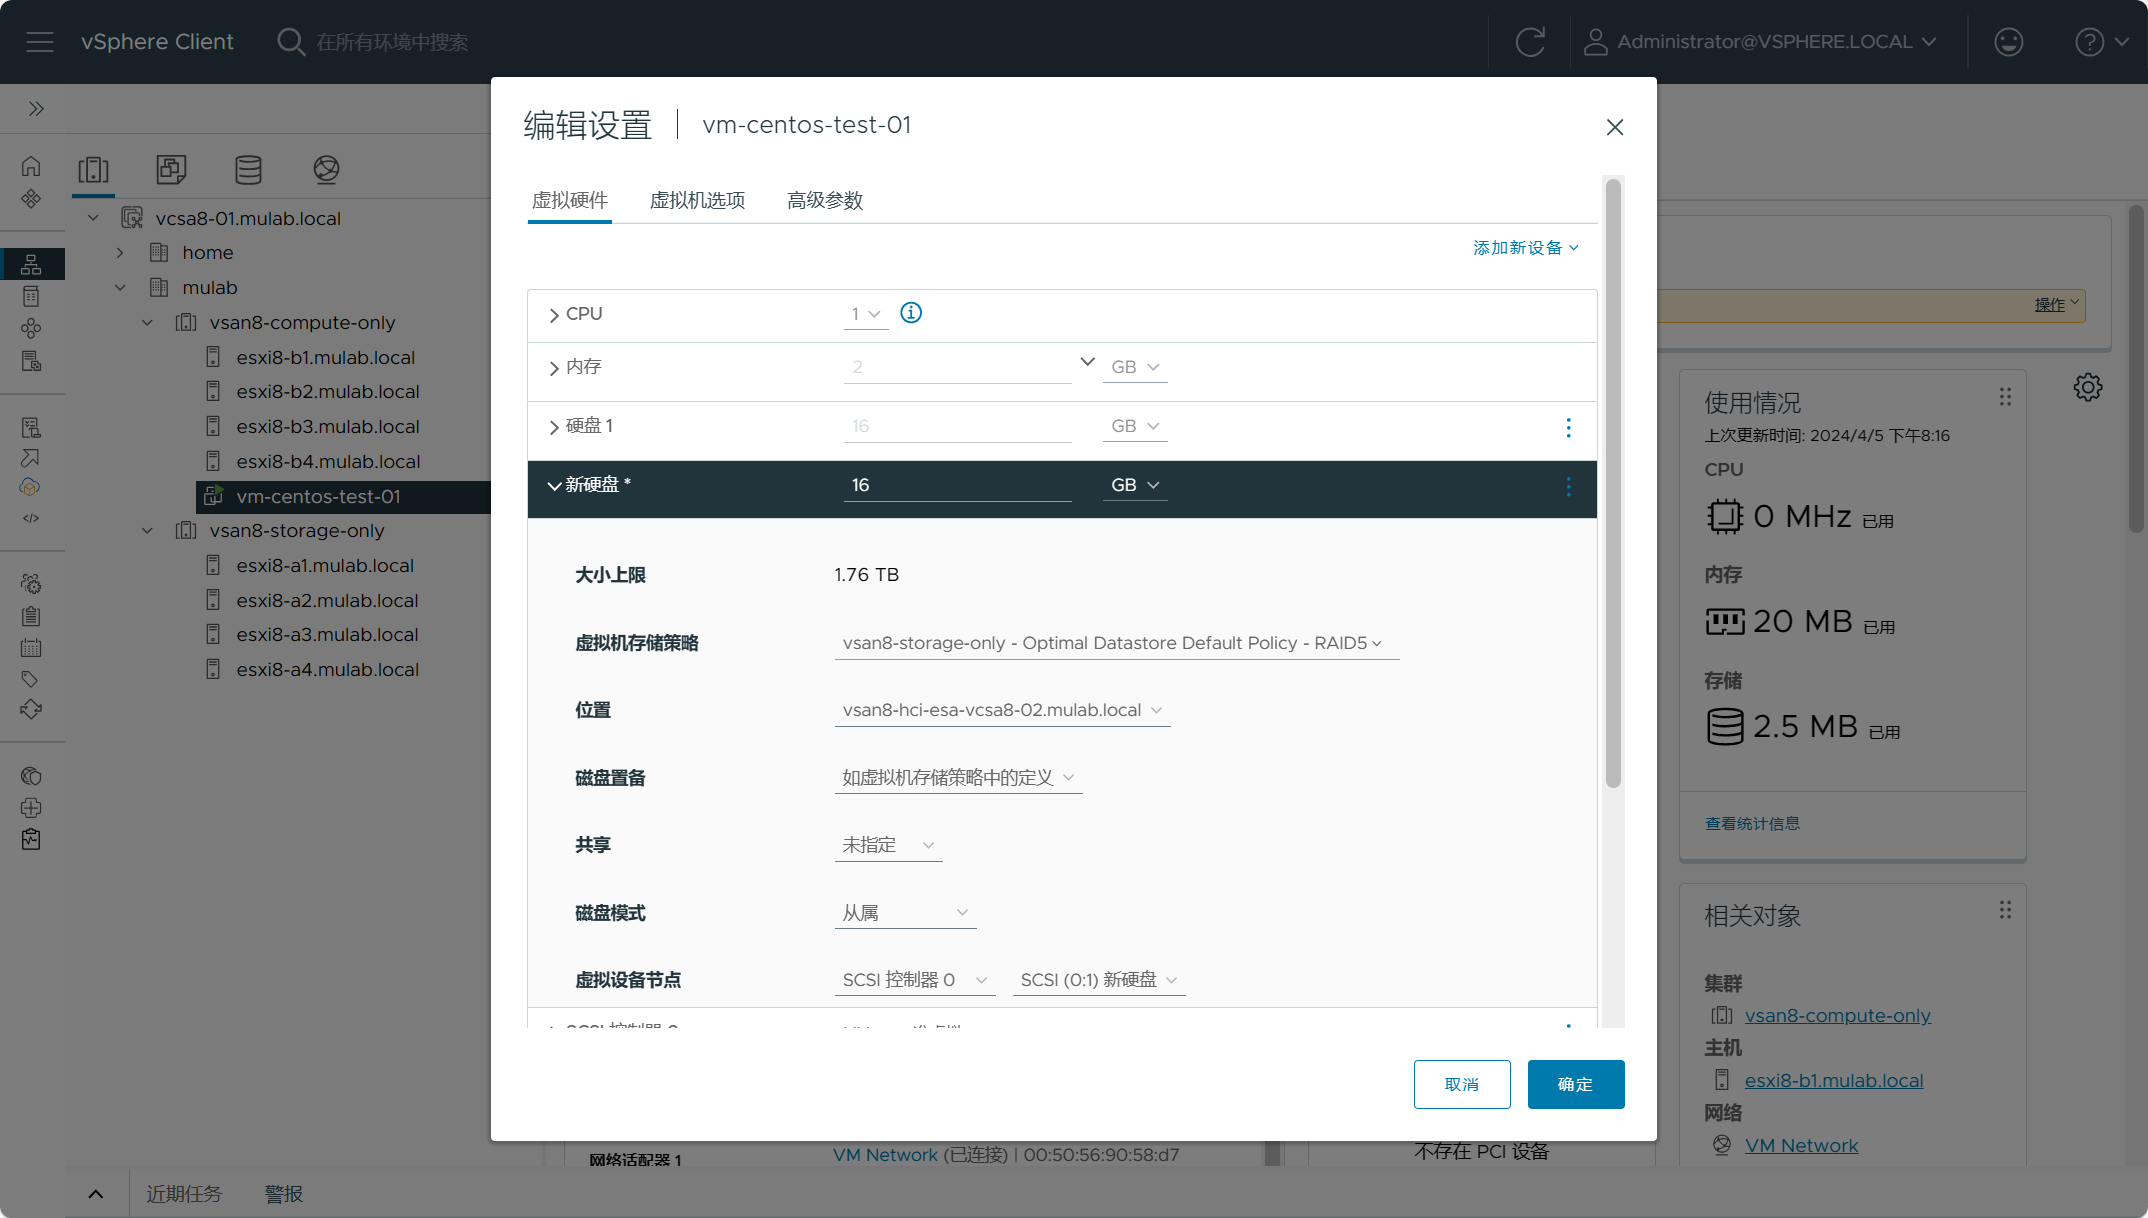The width and height of the screenshot is (2148, 1218).
Task: Open the 虚拟机存储策略 dropdown
Action: pyautogui.click(x=1117, y=643)
